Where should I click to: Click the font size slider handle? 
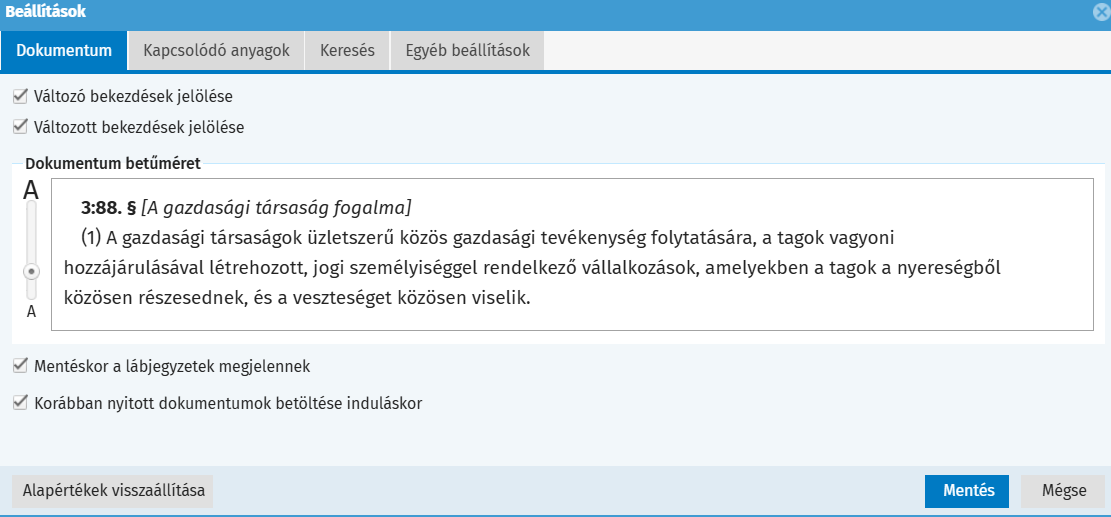tap(31, 271)
